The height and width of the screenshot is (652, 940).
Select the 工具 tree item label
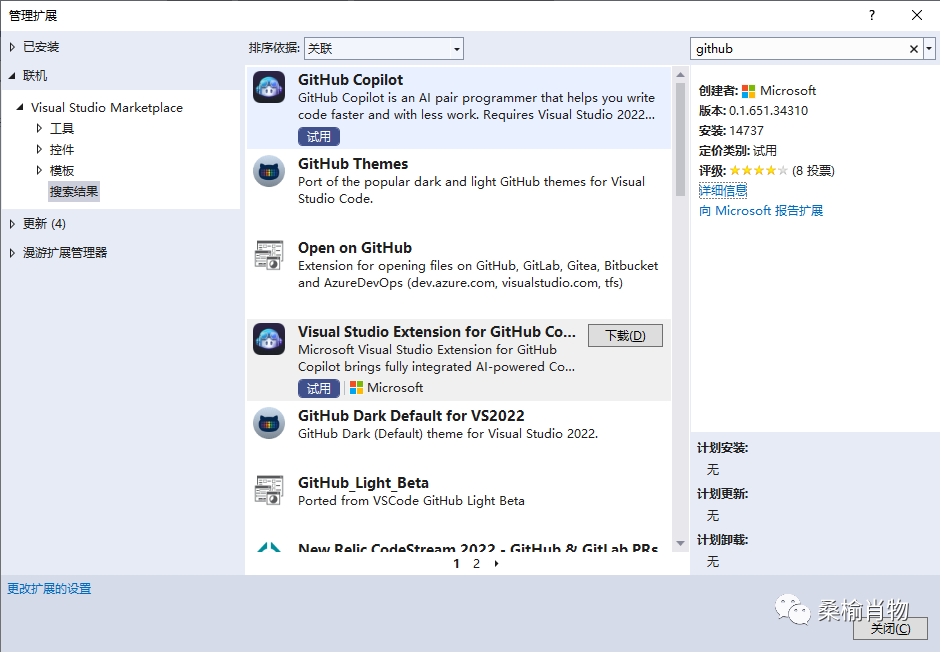coord(62,128)
